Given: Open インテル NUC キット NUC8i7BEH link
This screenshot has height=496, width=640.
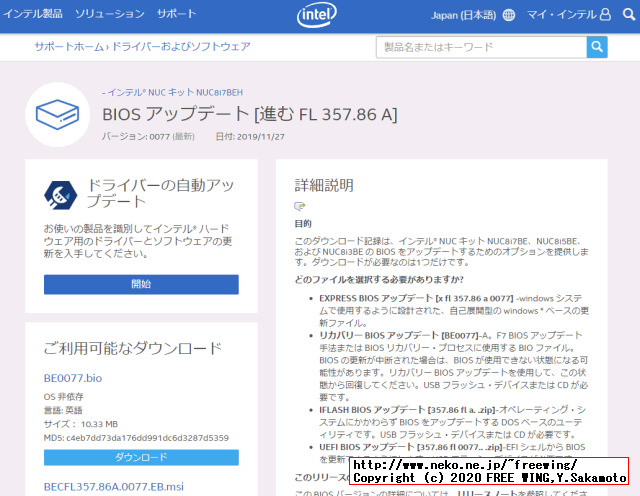Looking at the screenshot, I should 175,92.
